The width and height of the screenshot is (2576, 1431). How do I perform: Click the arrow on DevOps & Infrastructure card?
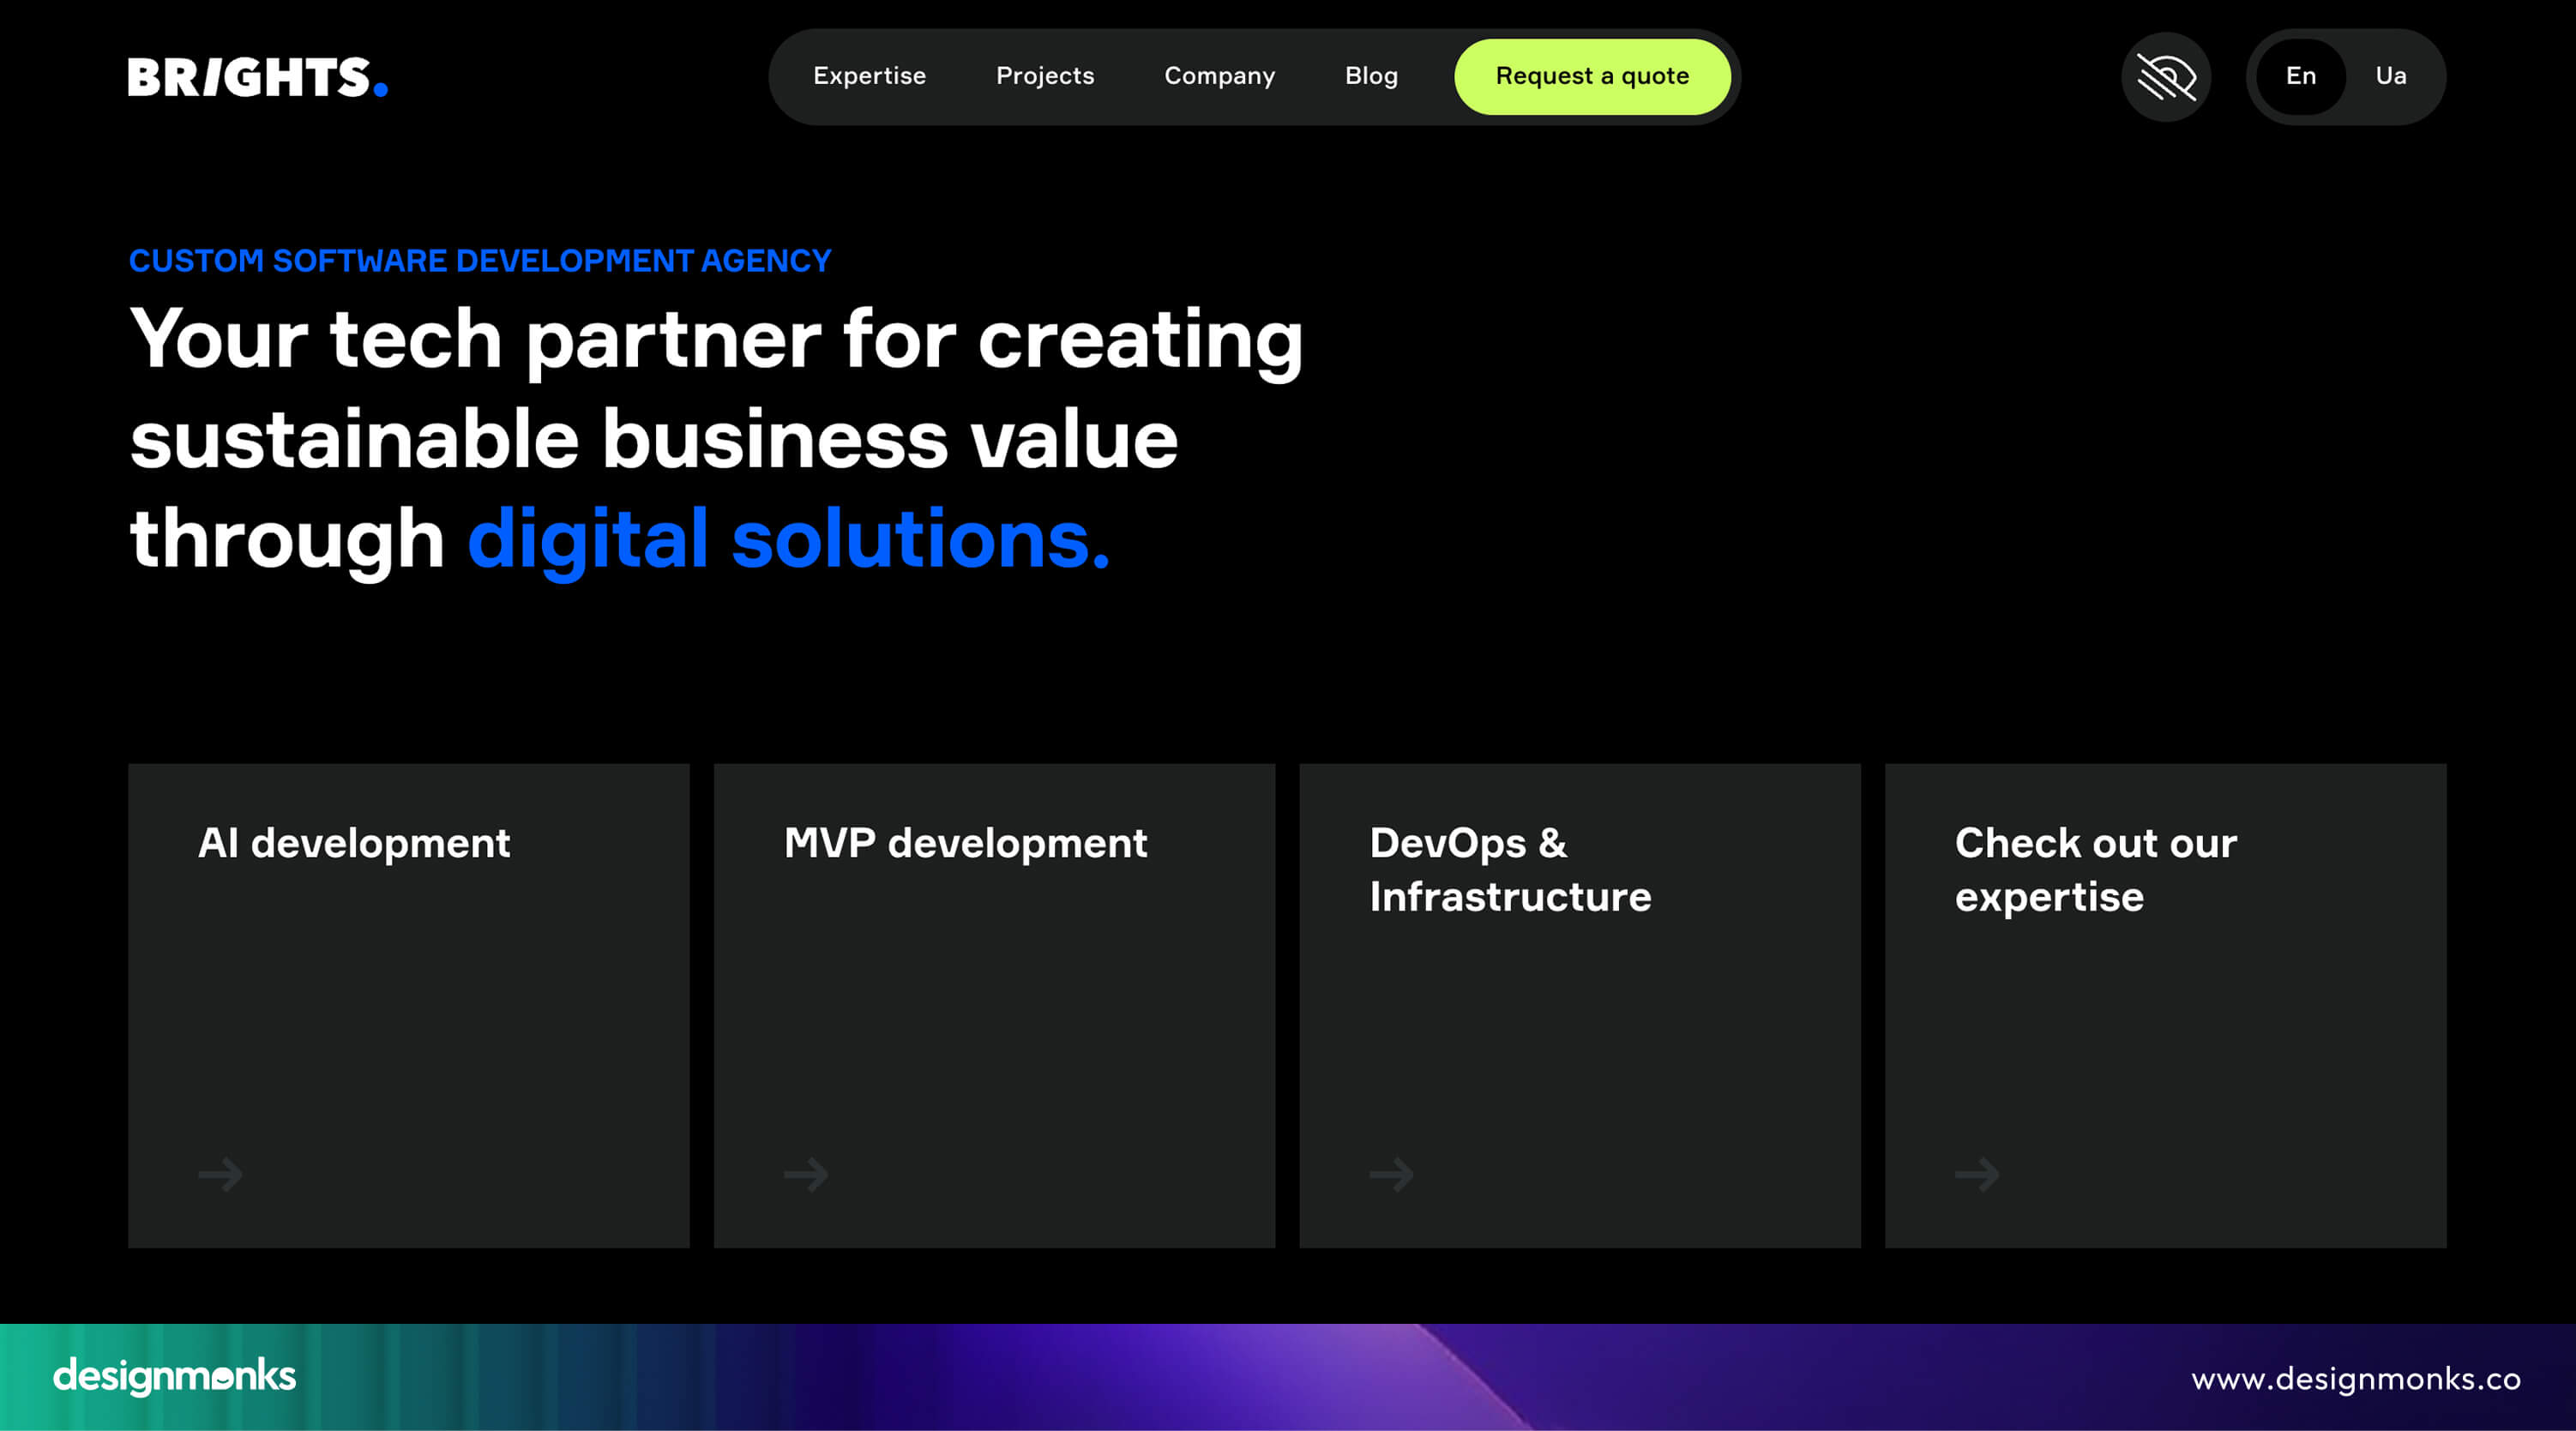coord(1391,1174)
